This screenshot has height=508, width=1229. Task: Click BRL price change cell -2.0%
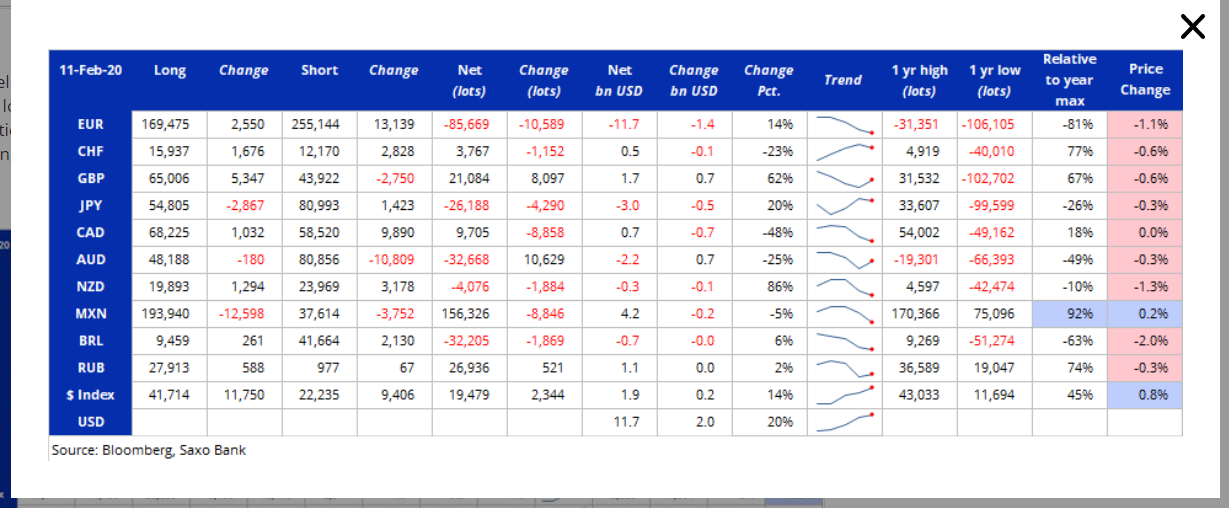1145,341
